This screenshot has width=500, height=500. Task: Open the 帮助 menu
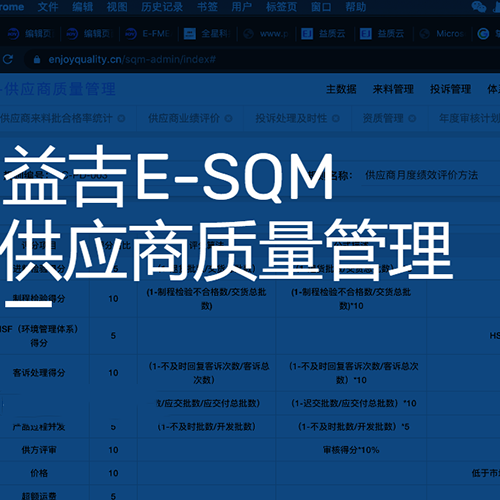pyautogui.click(x=356, y=7)
